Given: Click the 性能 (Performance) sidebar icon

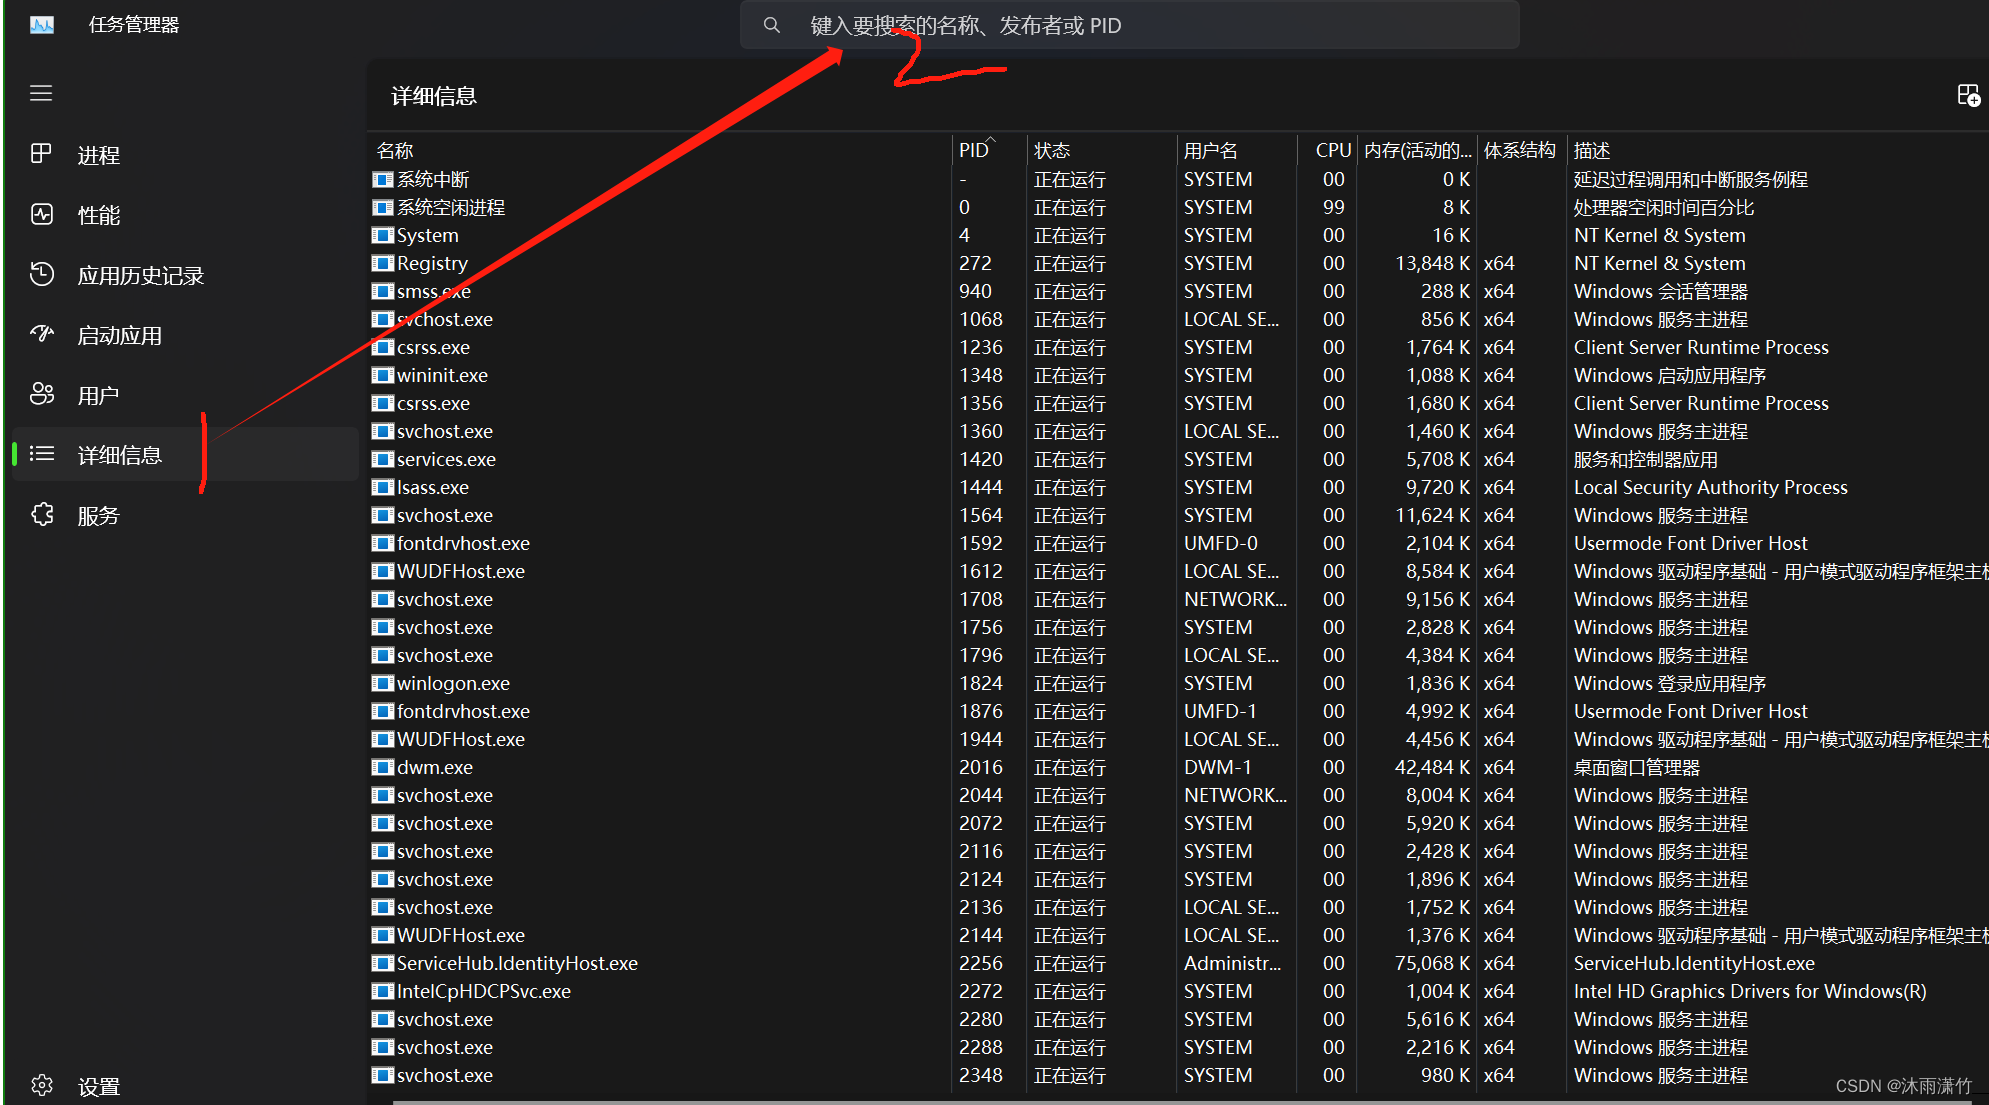Looking at the screenshot, I should [x=41, y=214].
